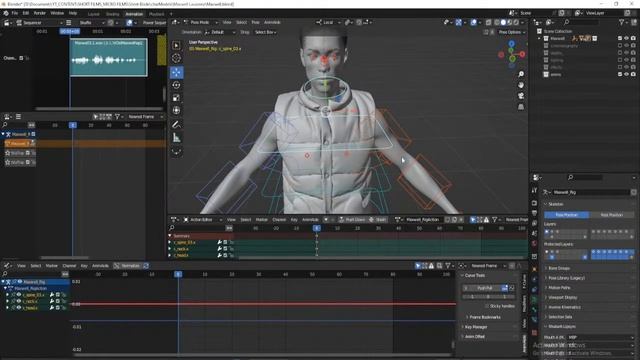Toggle the Normalize option in graph editor
This screenshot has height=360, width=640.
[x=127, y=266]
